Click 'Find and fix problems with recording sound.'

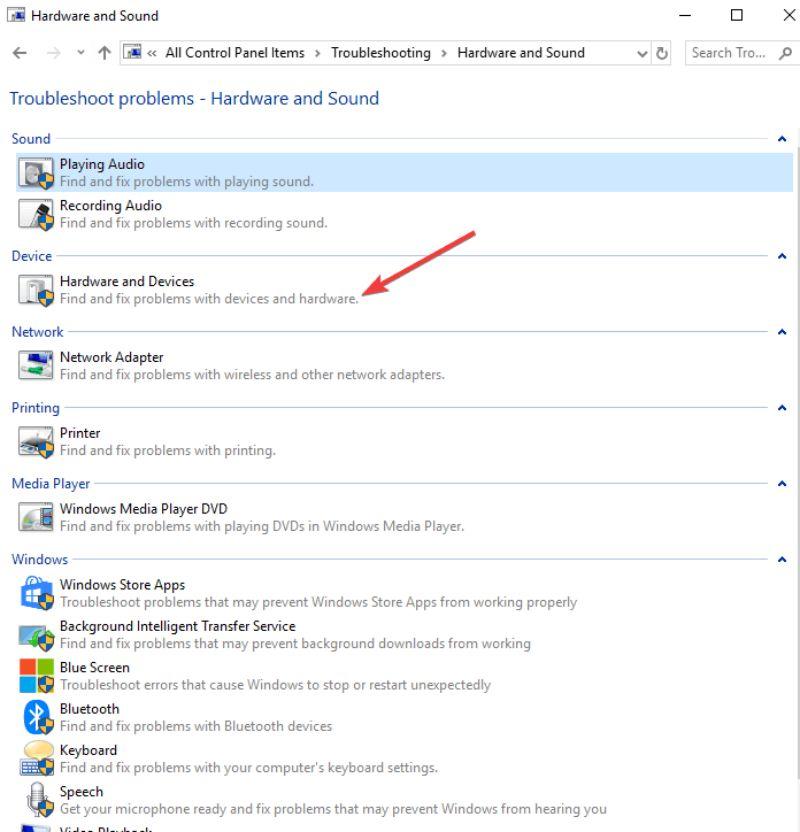[194, 223]
